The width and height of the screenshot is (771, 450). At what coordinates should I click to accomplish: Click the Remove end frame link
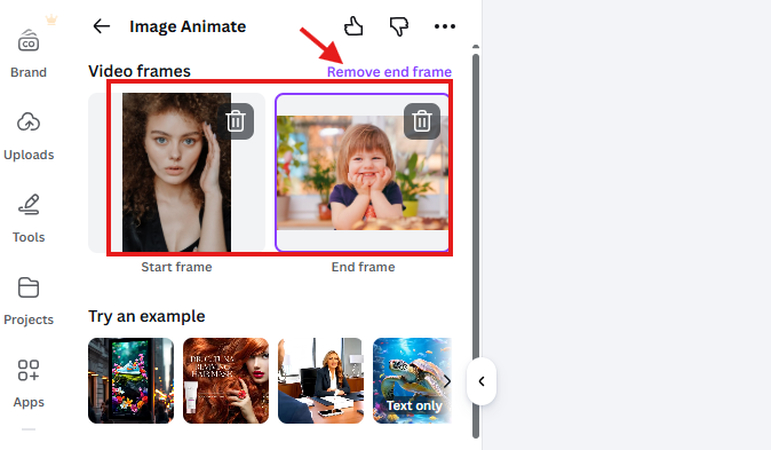389,72
